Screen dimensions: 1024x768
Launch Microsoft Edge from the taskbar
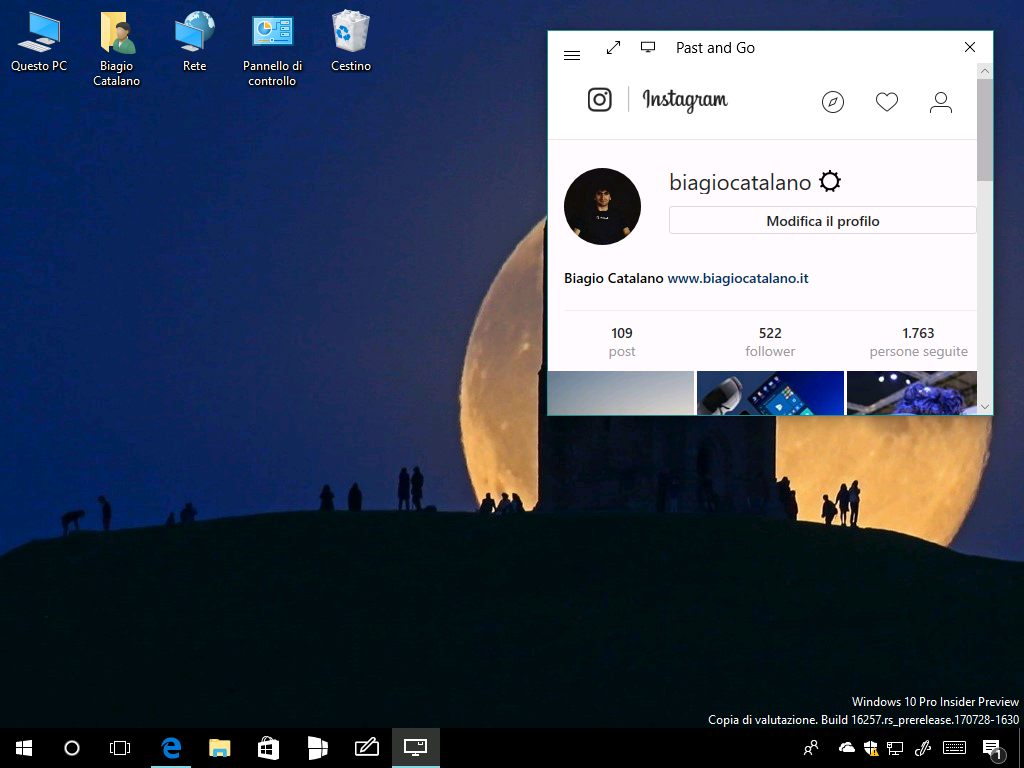click(171, 748)
